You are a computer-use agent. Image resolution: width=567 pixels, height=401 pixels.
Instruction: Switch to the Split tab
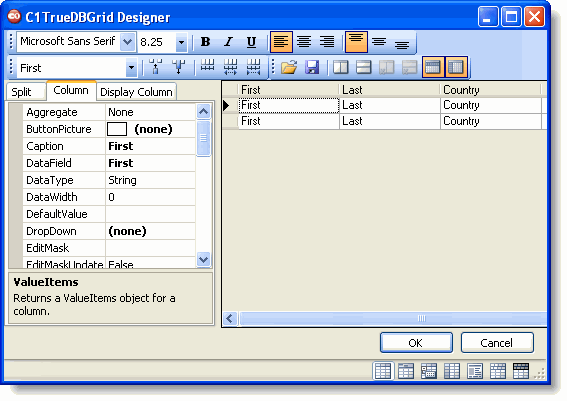[x=25, y=91]
